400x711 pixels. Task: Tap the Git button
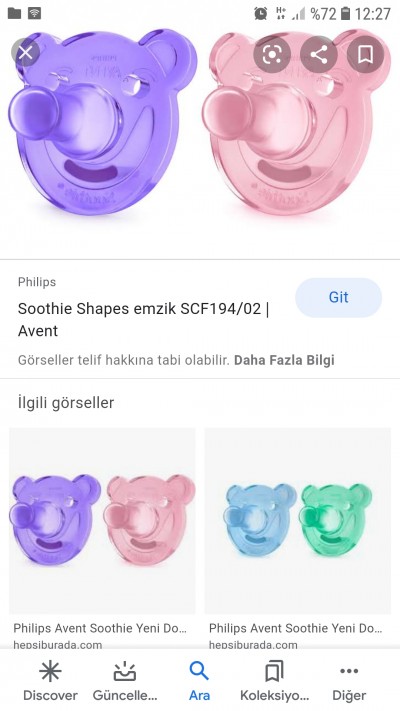[x=338, y=297]
